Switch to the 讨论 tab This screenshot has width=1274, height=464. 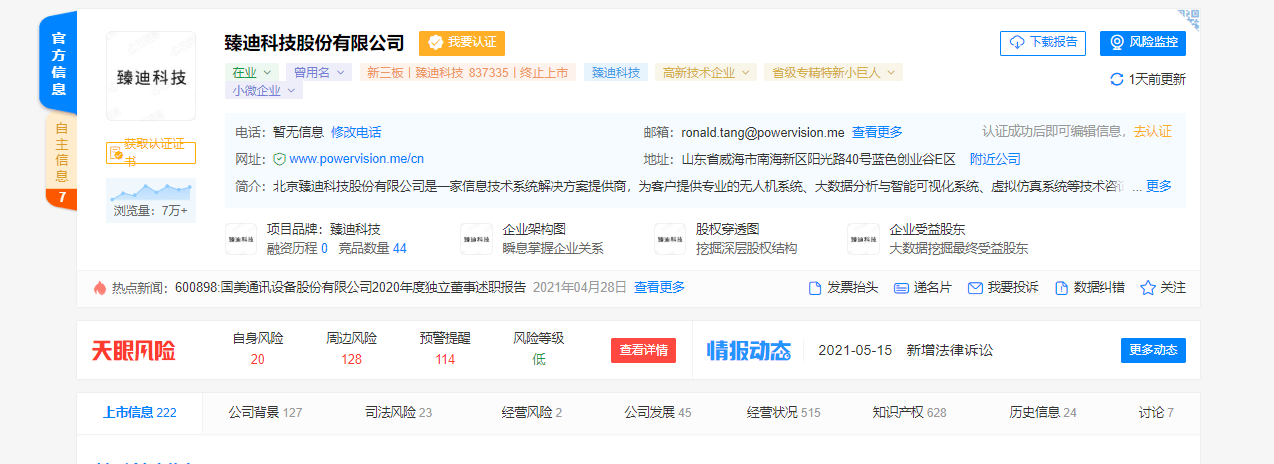point(1156,412)
